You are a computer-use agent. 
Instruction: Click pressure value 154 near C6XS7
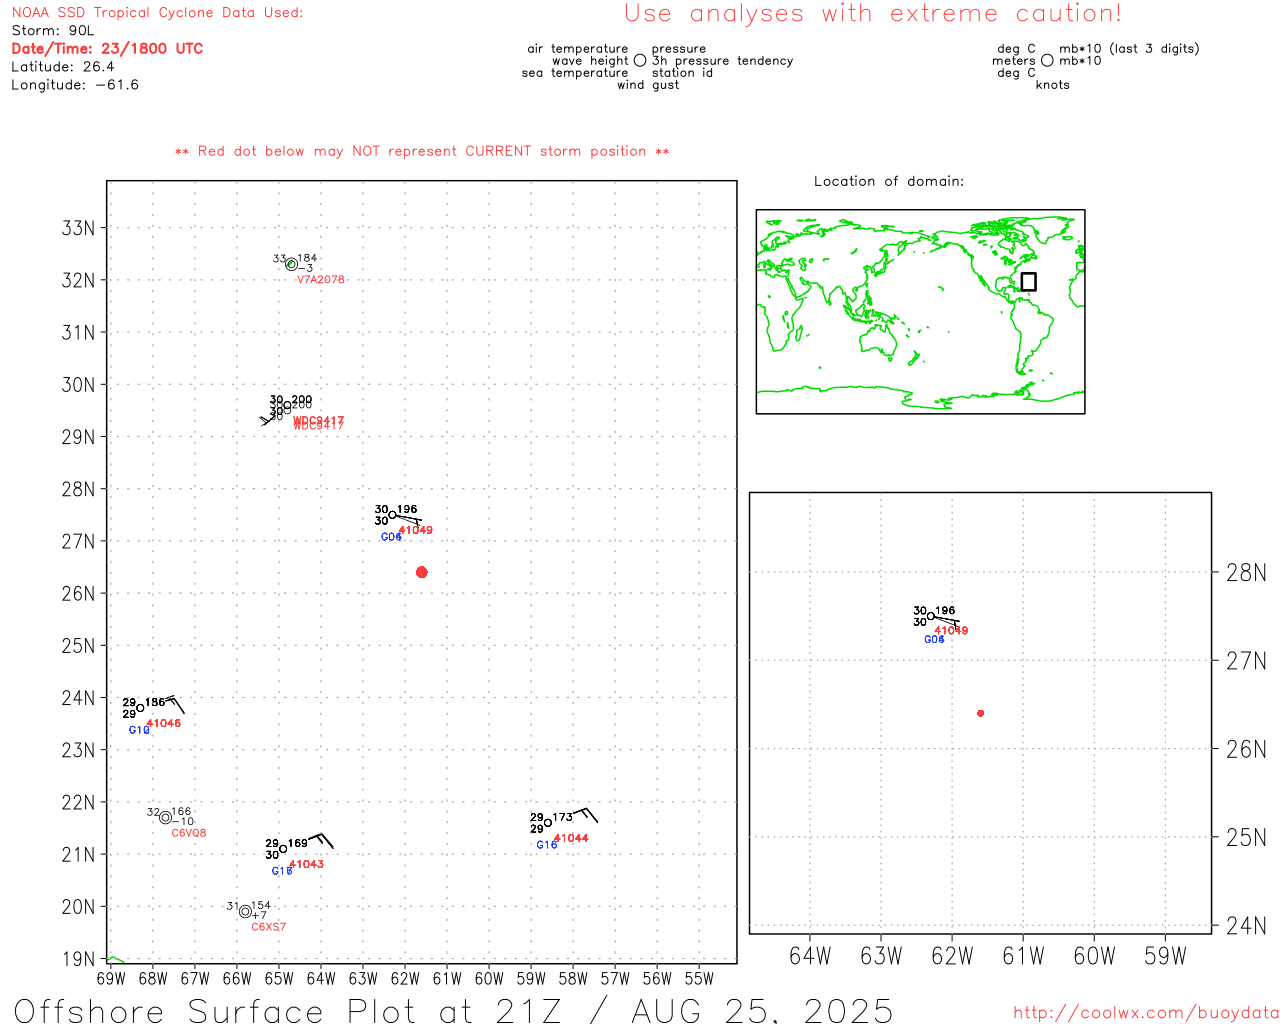pos(260,905)
